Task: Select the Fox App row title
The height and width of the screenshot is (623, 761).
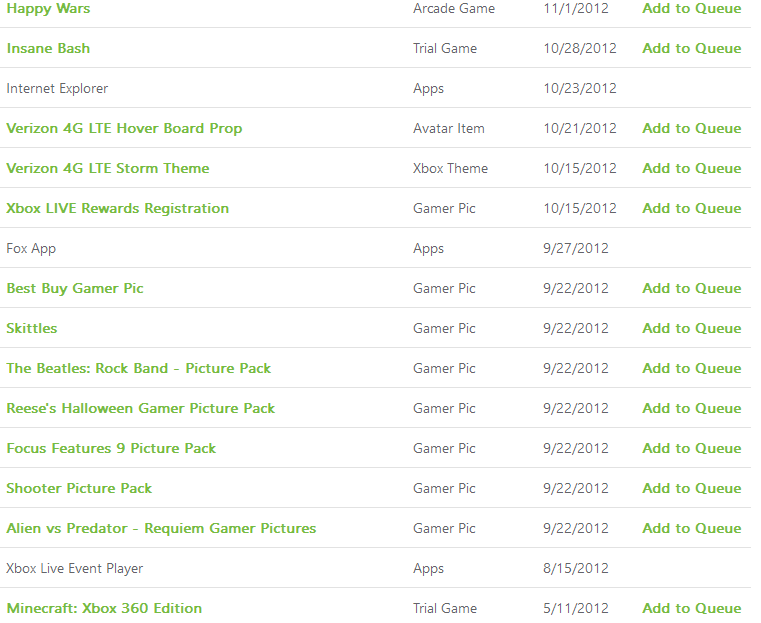Action: 31,249
